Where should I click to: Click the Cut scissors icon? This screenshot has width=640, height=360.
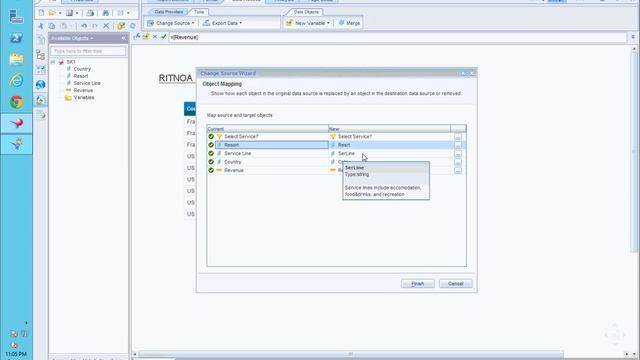pyautogui.click(x=41, y=26)
